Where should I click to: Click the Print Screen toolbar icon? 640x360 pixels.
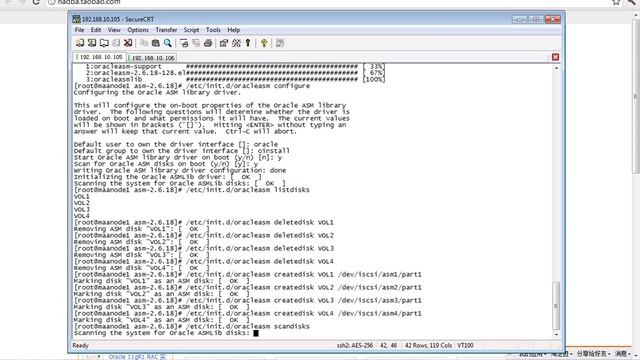(184, 43)
